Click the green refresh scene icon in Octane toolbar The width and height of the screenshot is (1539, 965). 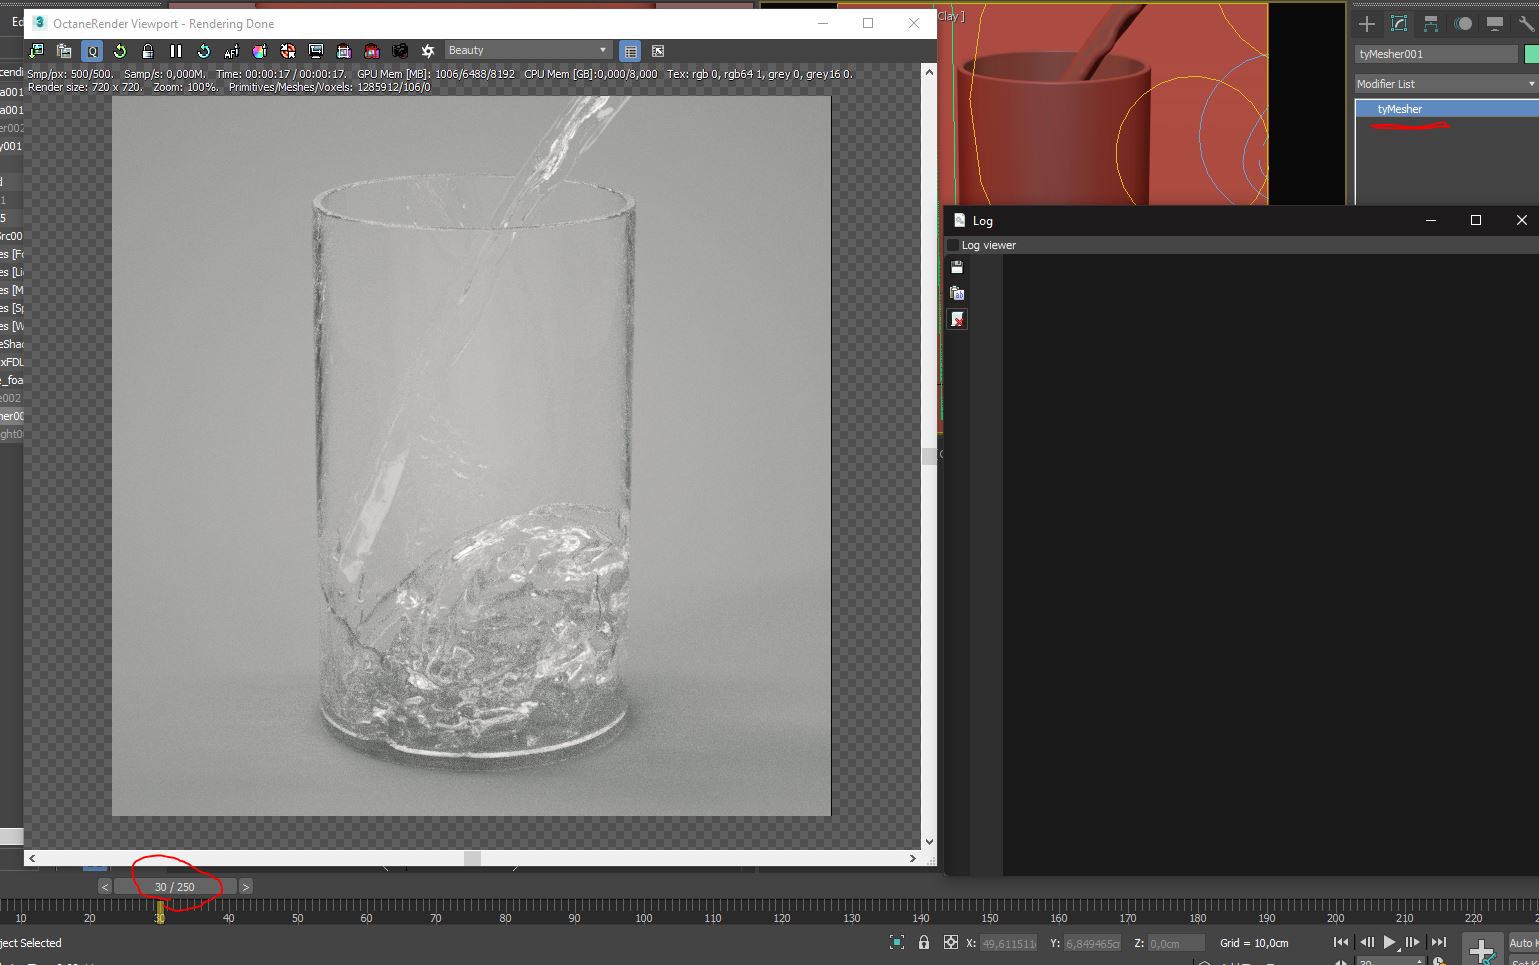(x=120, y=51)
